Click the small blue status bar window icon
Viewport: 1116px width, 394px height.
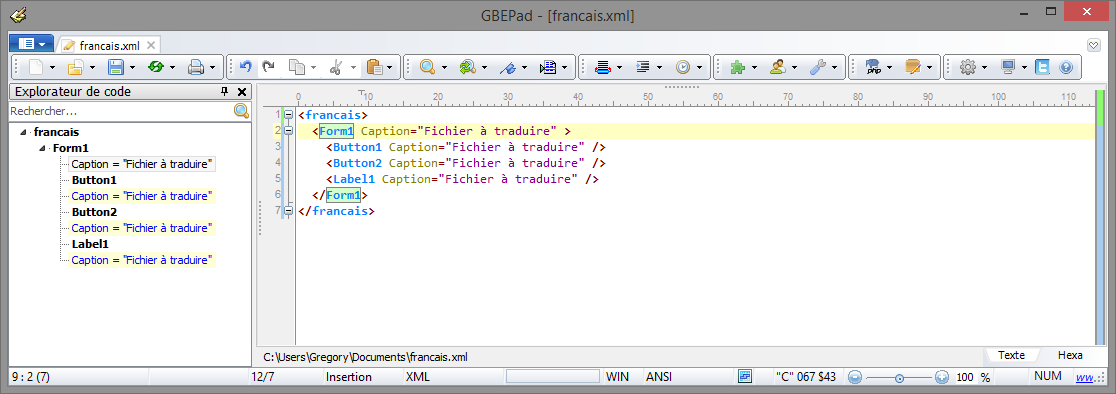click(745, 376)
